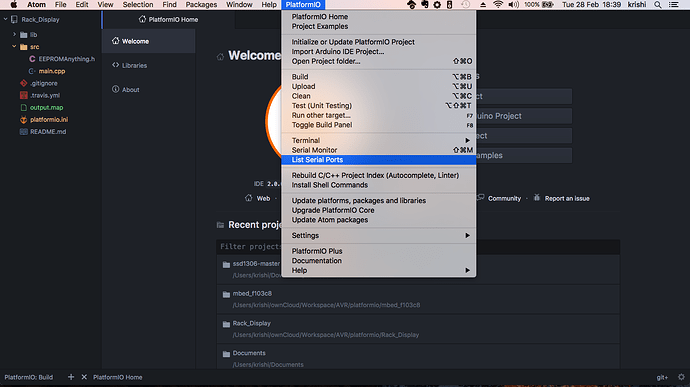Open .travis.yml in the tree
This screenshot has width=690, height=387.
click(x=45, y=95)
